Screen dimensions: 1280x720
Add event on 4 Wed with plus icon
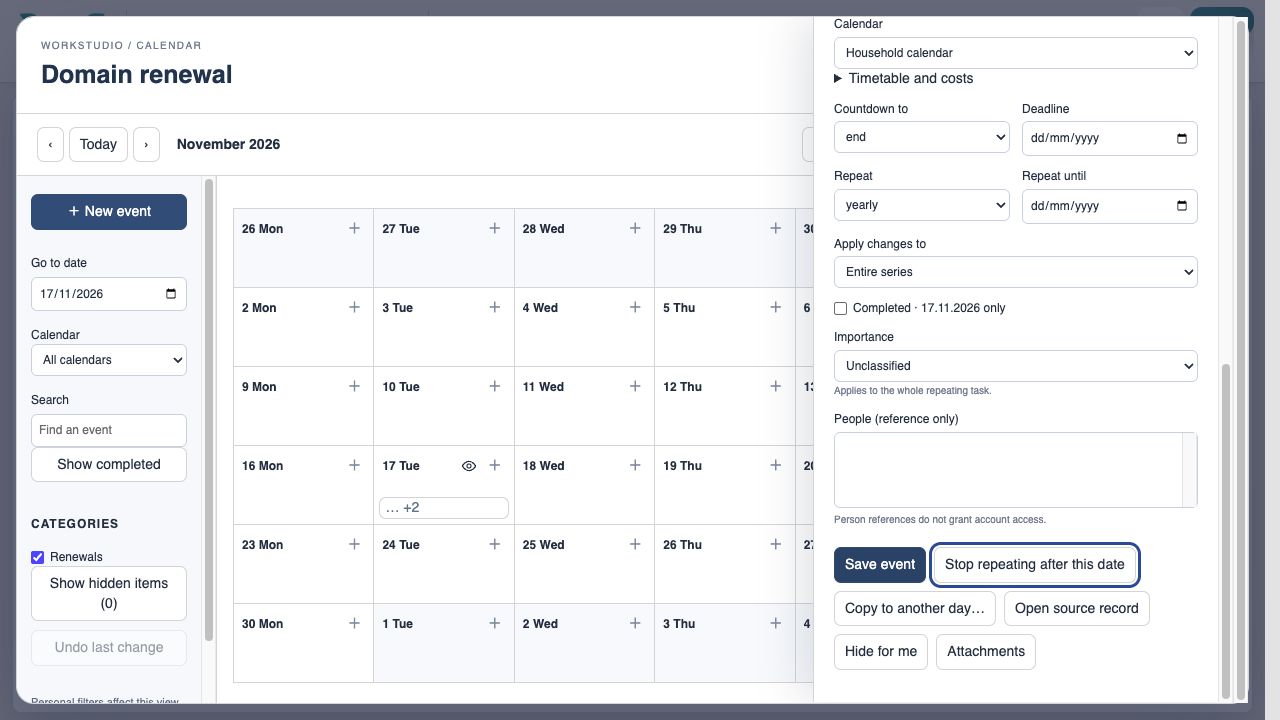tap(635, 308)
